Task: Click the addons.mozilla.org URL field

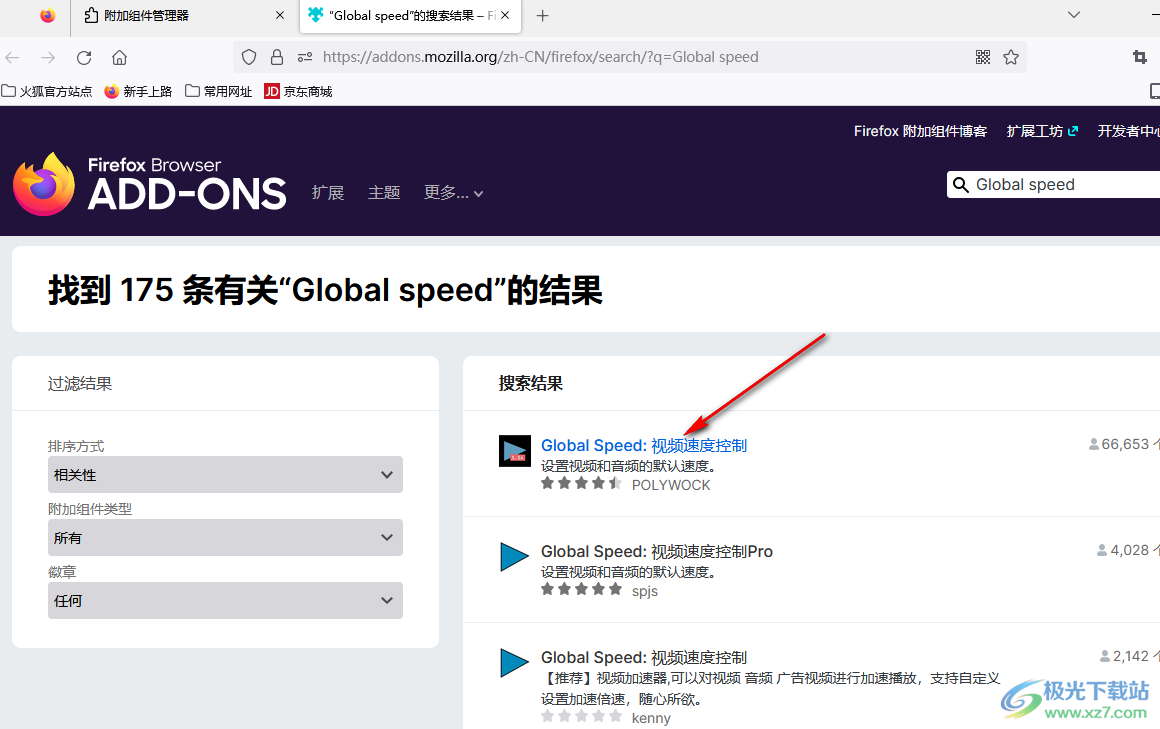Action: pos(541,57)
